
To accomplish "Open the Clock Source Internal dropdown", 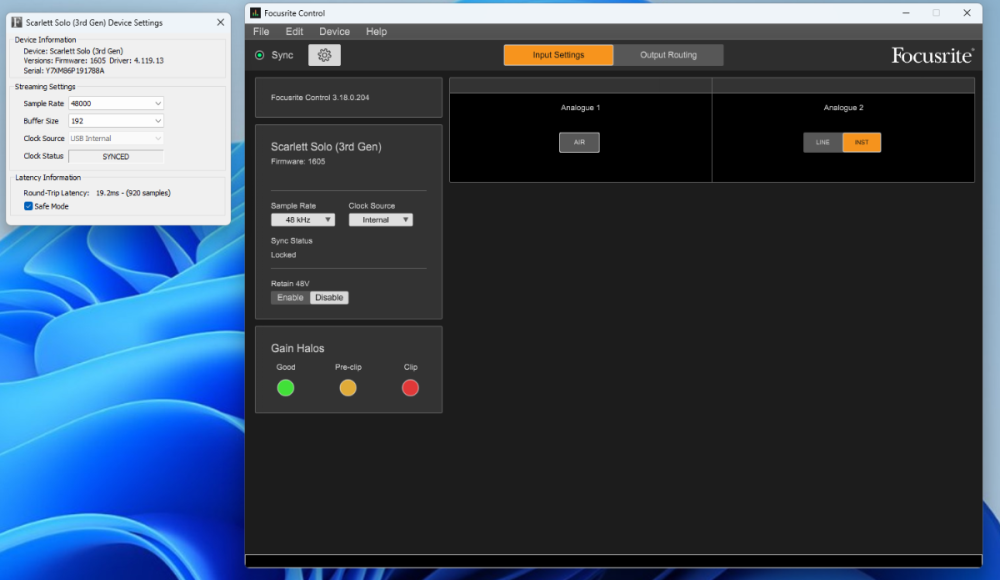I will click(x=381, y=219).
